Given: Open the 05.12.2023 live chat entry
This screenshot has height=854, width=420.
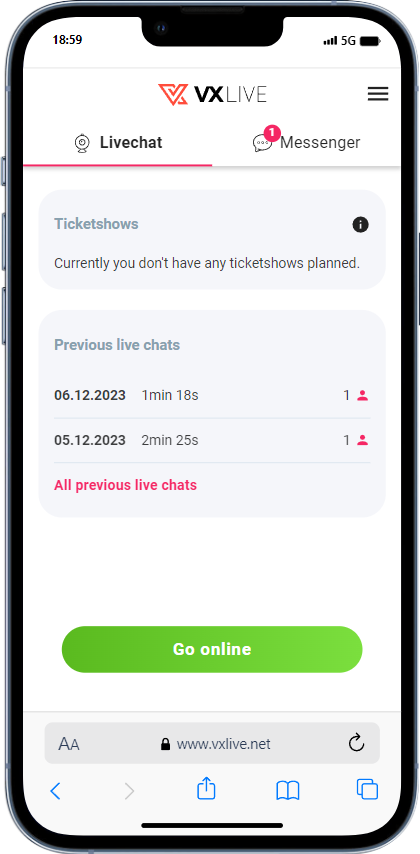Looking at the screenshot, I should [x=212, y=441].
